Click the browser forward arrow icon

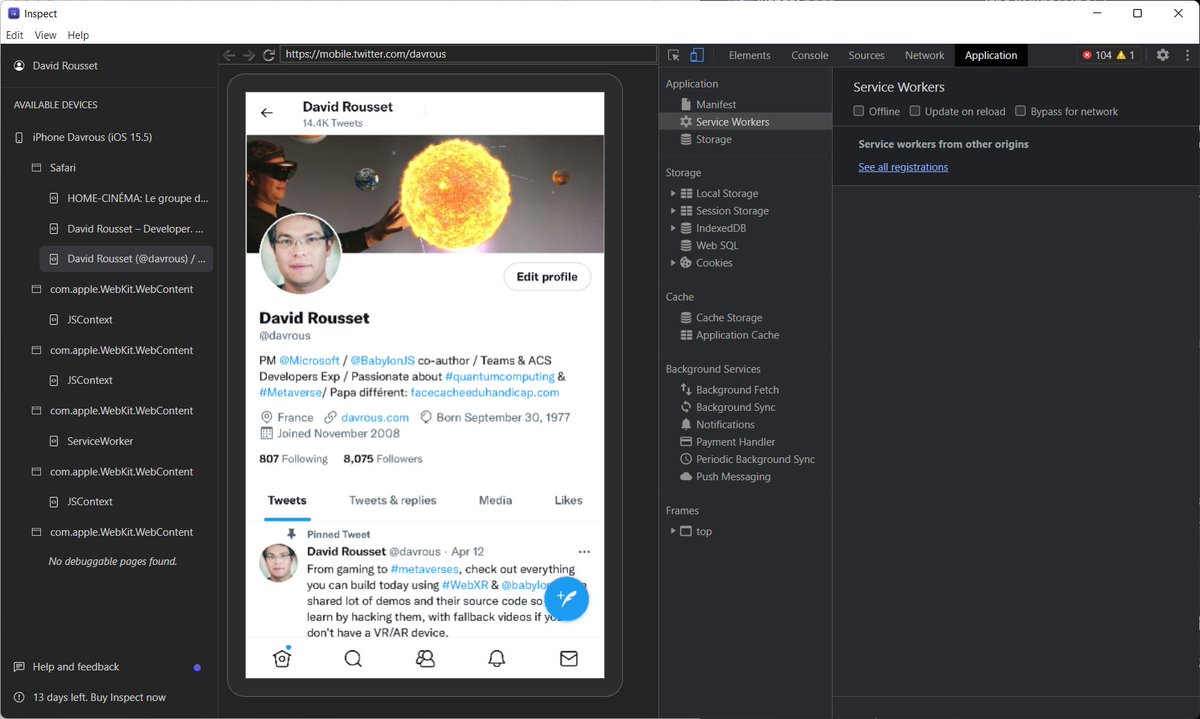pyautogui.click(x=249, y=55)
